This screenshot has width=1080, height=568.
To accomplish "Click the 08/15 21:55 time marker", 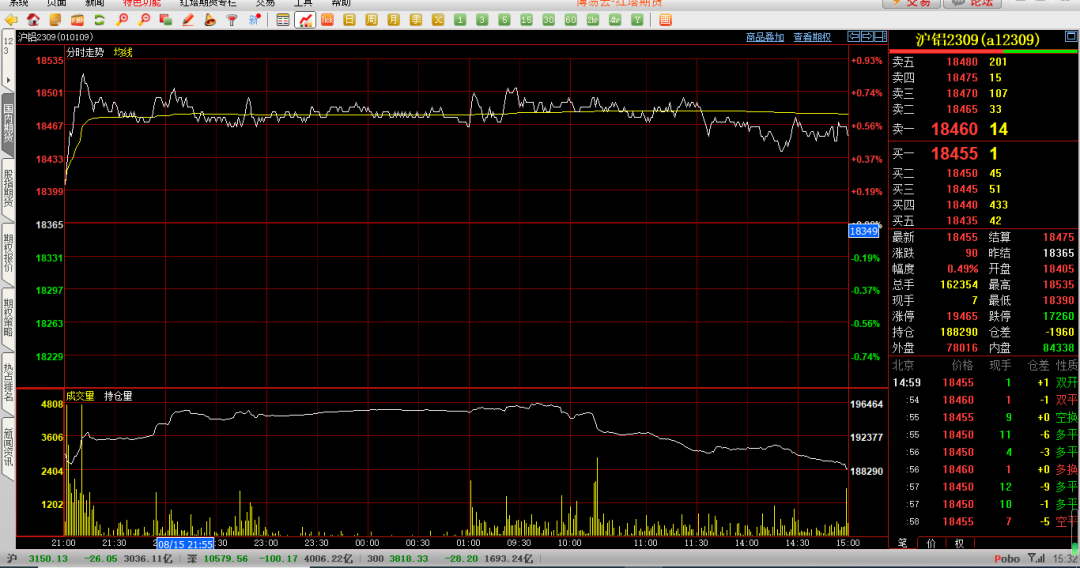I will pos(185,544).
